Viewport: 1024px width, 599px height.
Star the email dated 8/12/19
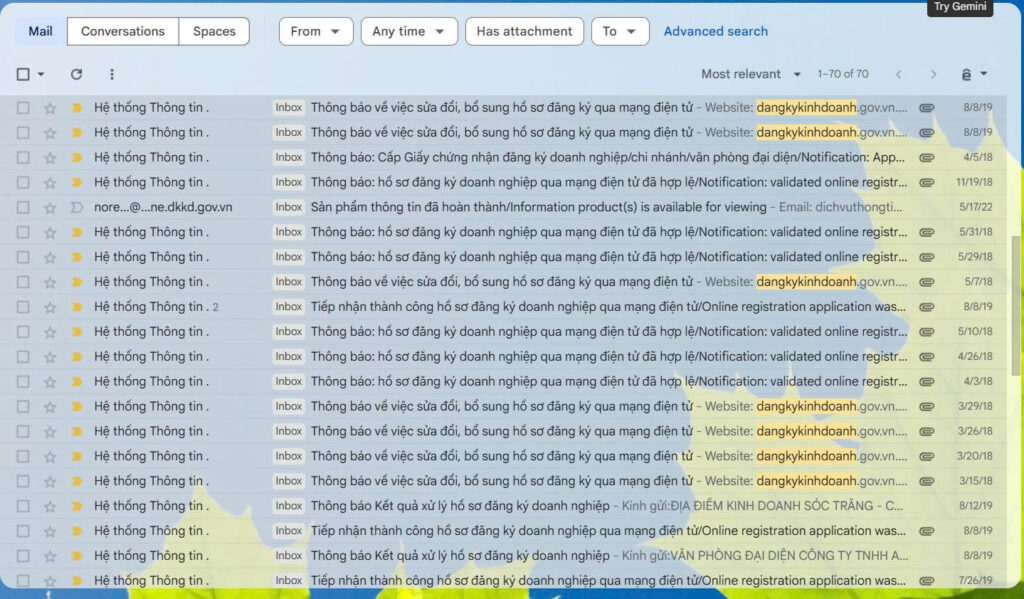tap(50, 506)
